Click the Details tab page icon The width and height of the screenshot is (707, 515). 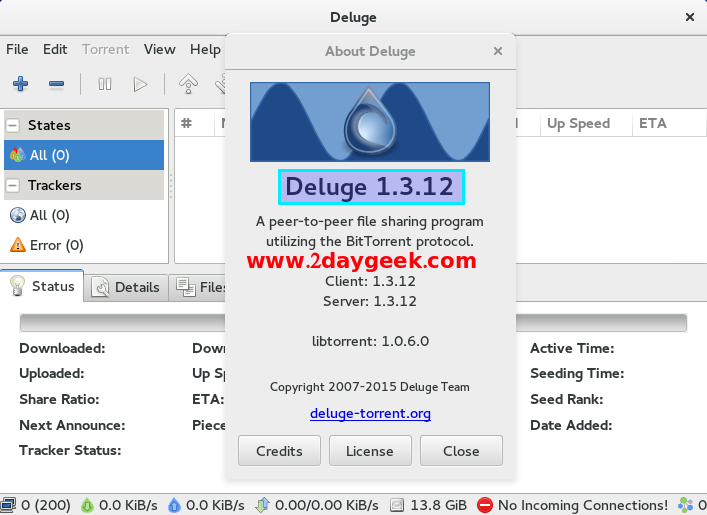pos(100,287)
